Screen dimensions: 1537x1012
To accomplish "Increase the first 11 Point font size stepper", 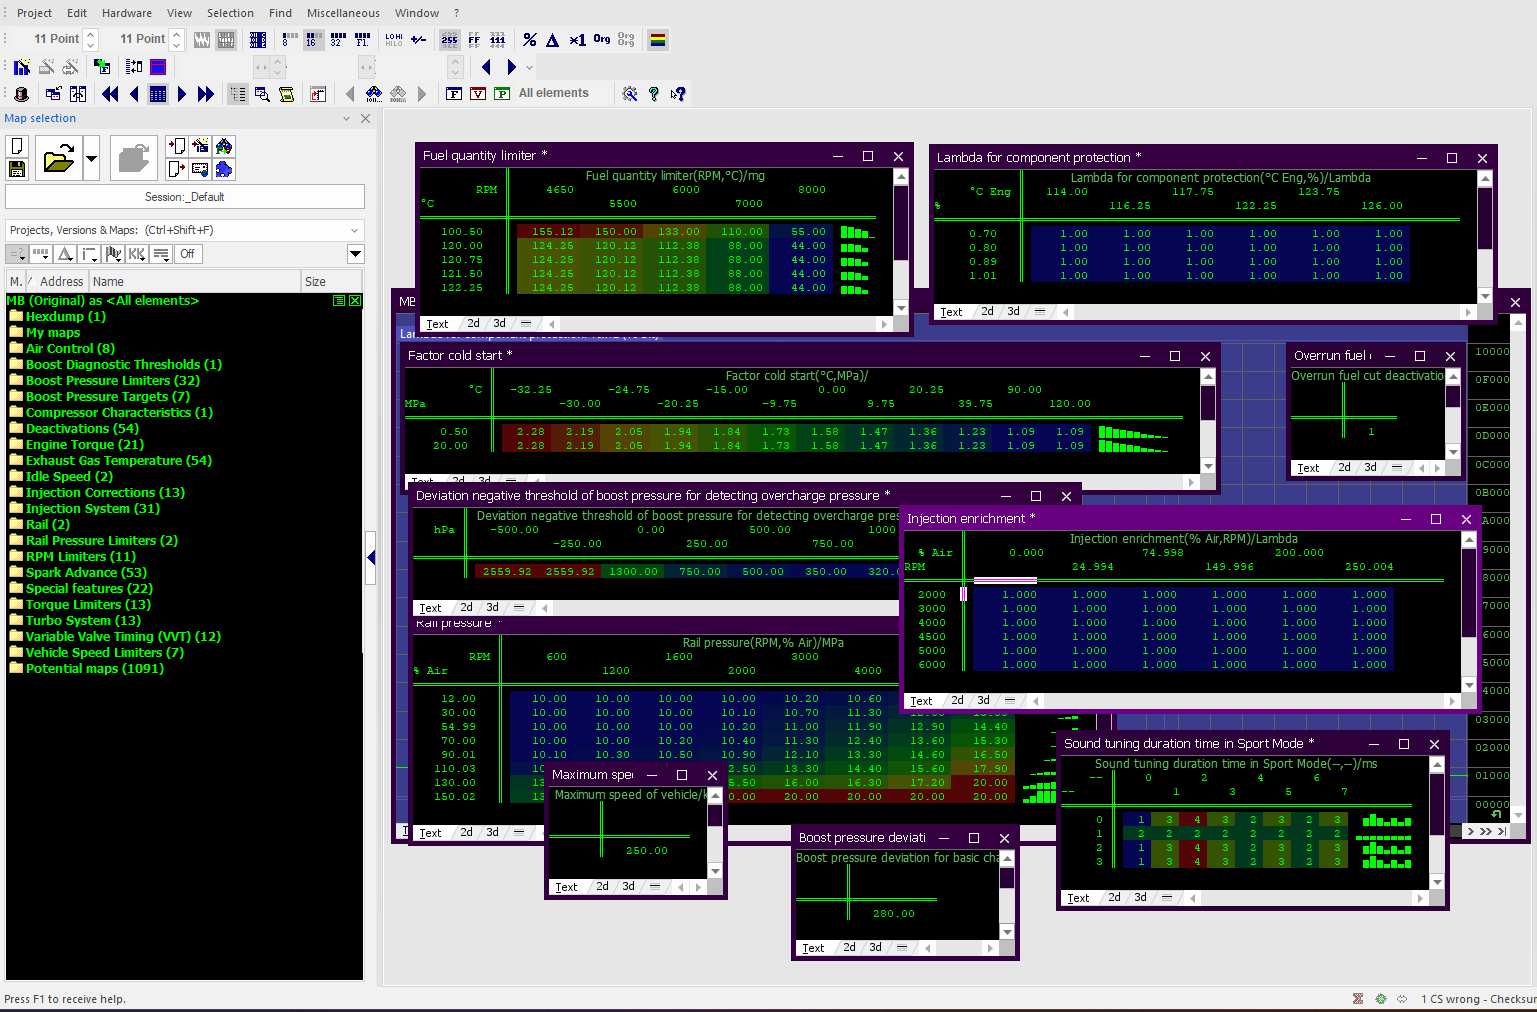I will (x=91, y=35).
